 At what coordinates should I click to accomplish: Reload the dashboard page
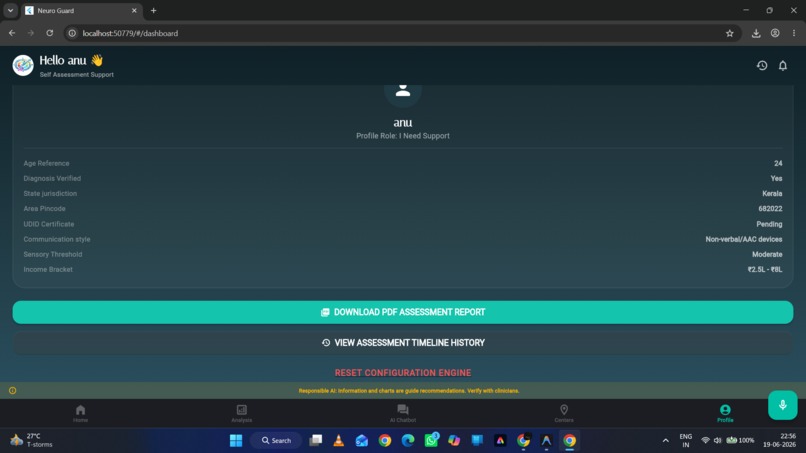coord(50,33)
